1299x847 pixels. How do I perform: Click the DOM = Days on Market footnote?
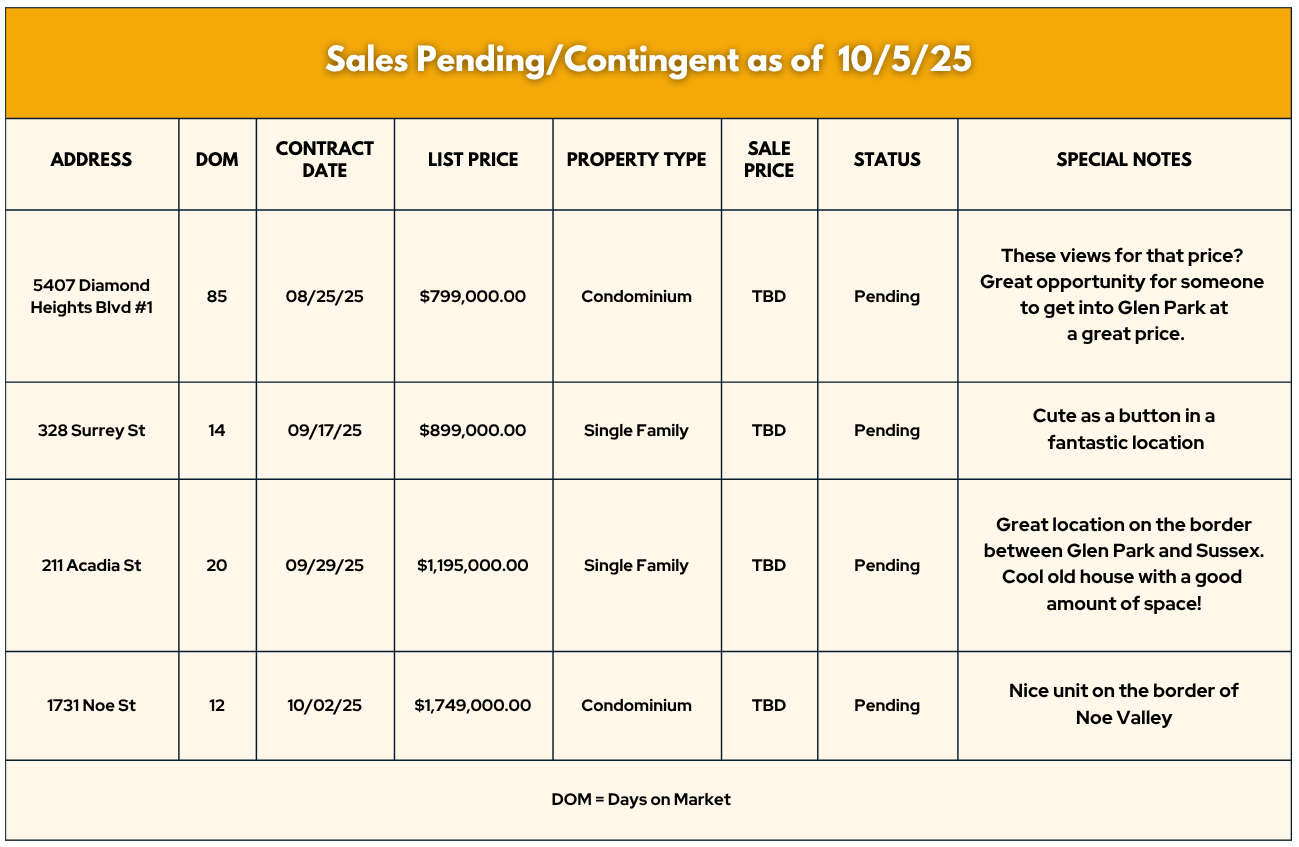point(641,799)
